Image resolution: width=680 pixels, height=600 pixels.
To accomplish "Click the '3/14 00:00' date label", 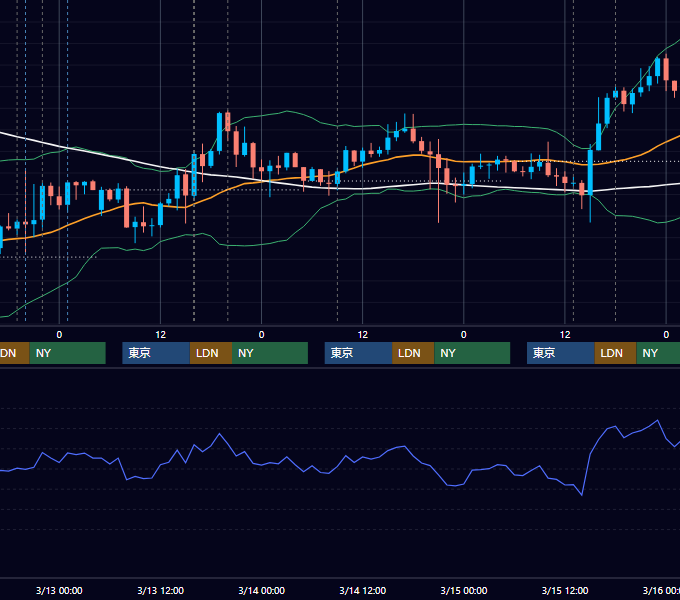I will click(262, 590).
